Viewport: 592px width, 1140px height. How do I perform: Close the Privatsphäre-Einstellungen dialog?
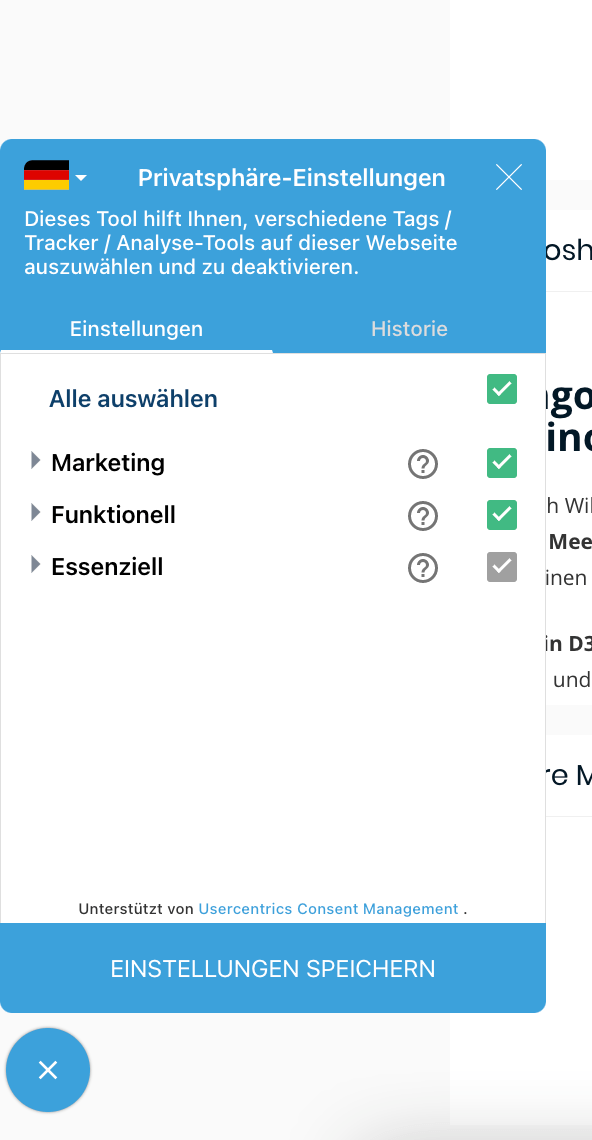tap(508, 177)
